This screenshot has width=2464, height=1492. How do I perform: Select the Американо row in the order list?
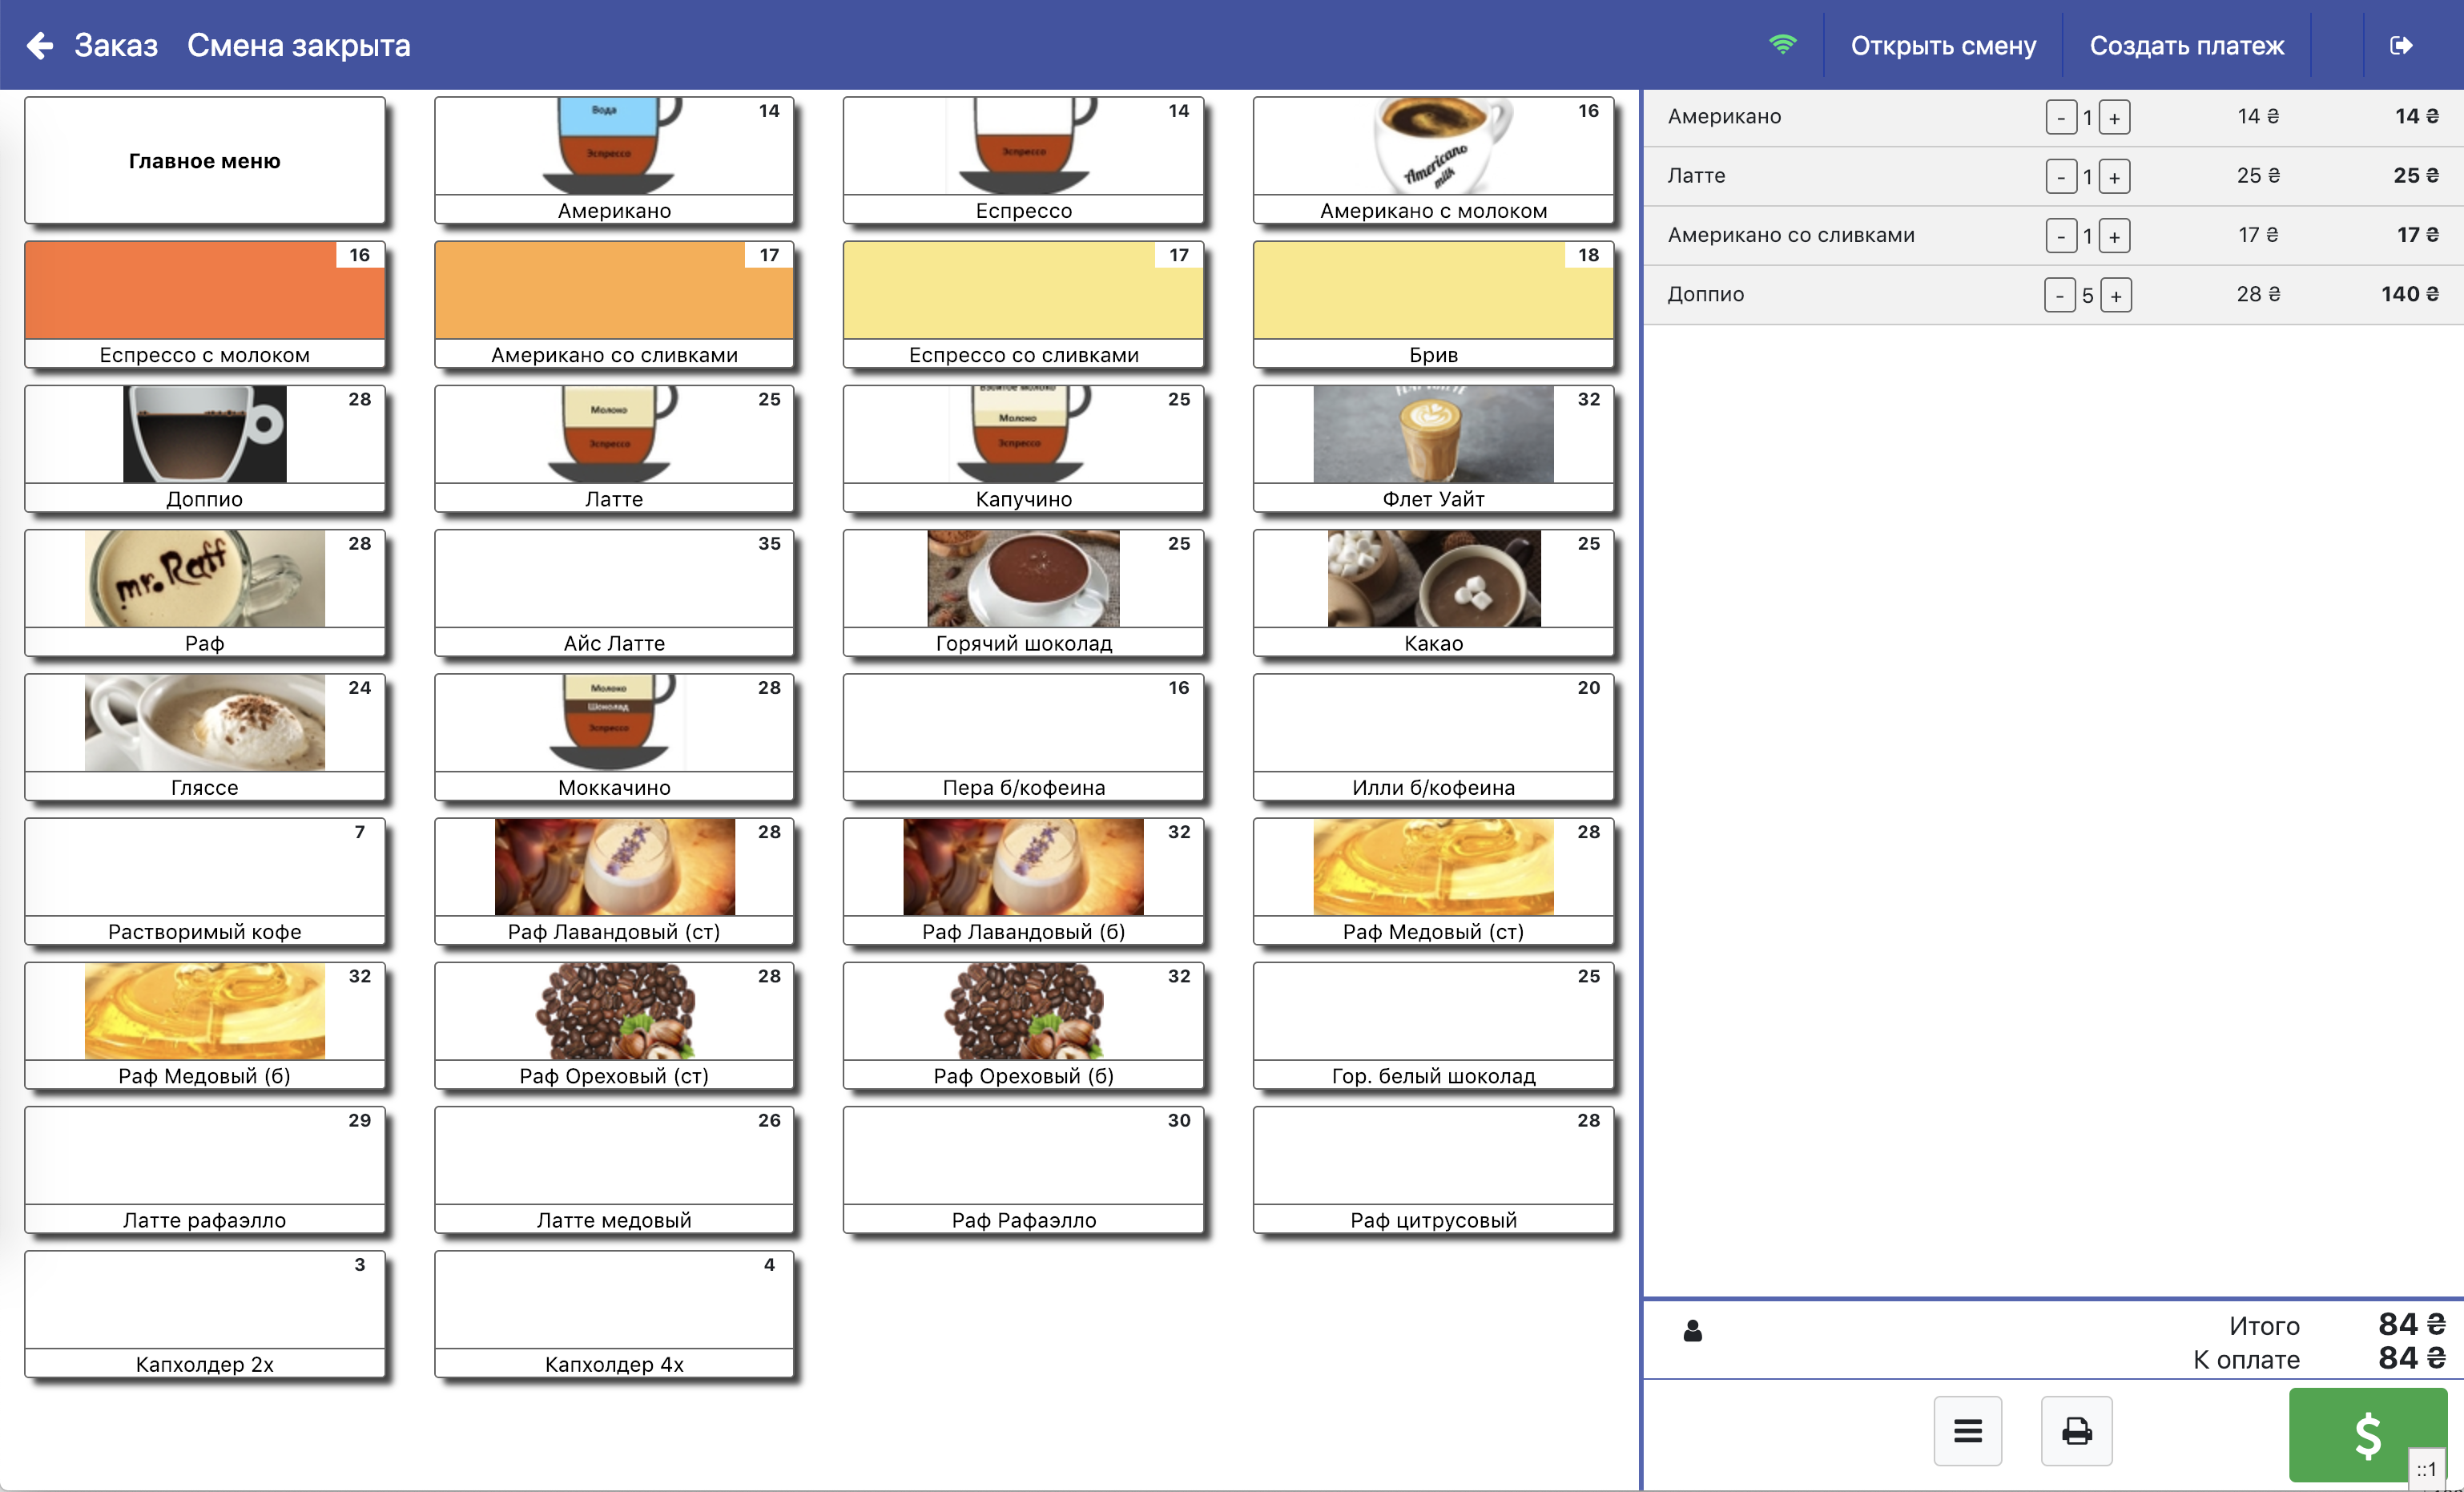pos(2052,117)
